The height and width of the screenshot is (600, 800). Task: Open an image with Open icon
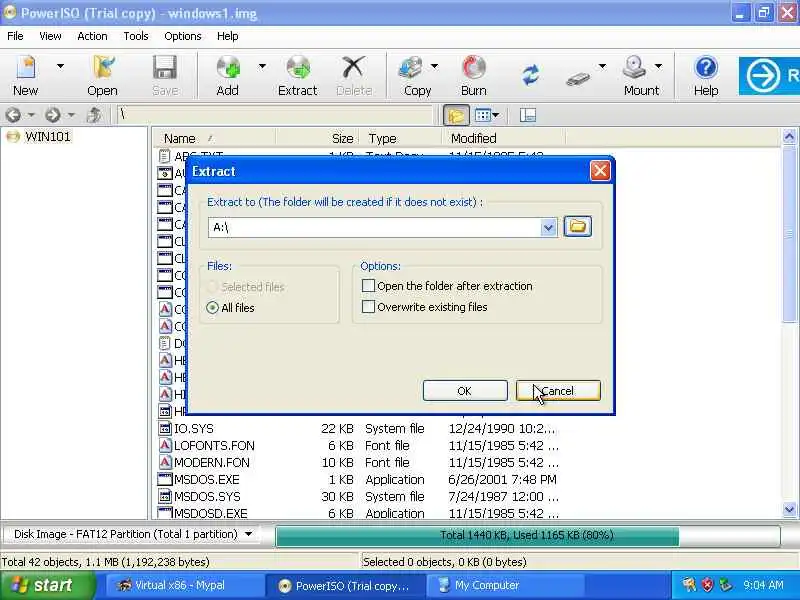(103, 68)
